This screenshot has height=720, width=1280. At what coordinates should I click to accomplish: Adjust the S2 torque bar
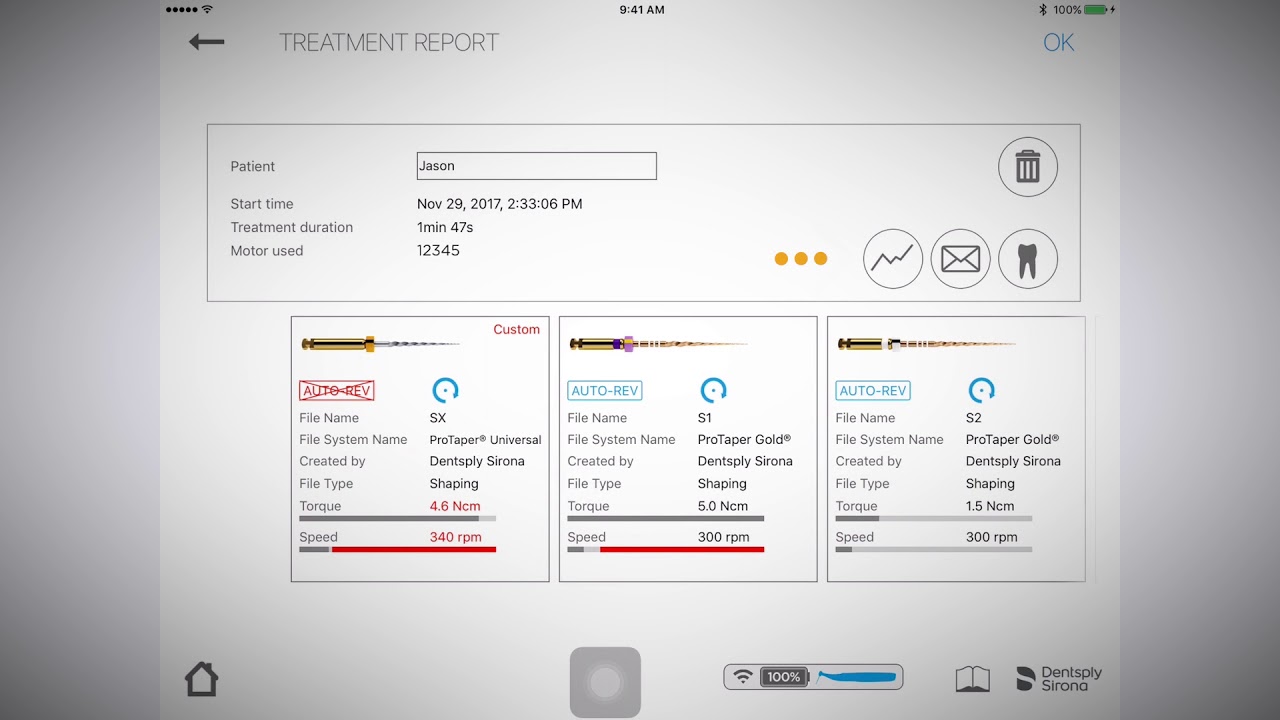933,519
